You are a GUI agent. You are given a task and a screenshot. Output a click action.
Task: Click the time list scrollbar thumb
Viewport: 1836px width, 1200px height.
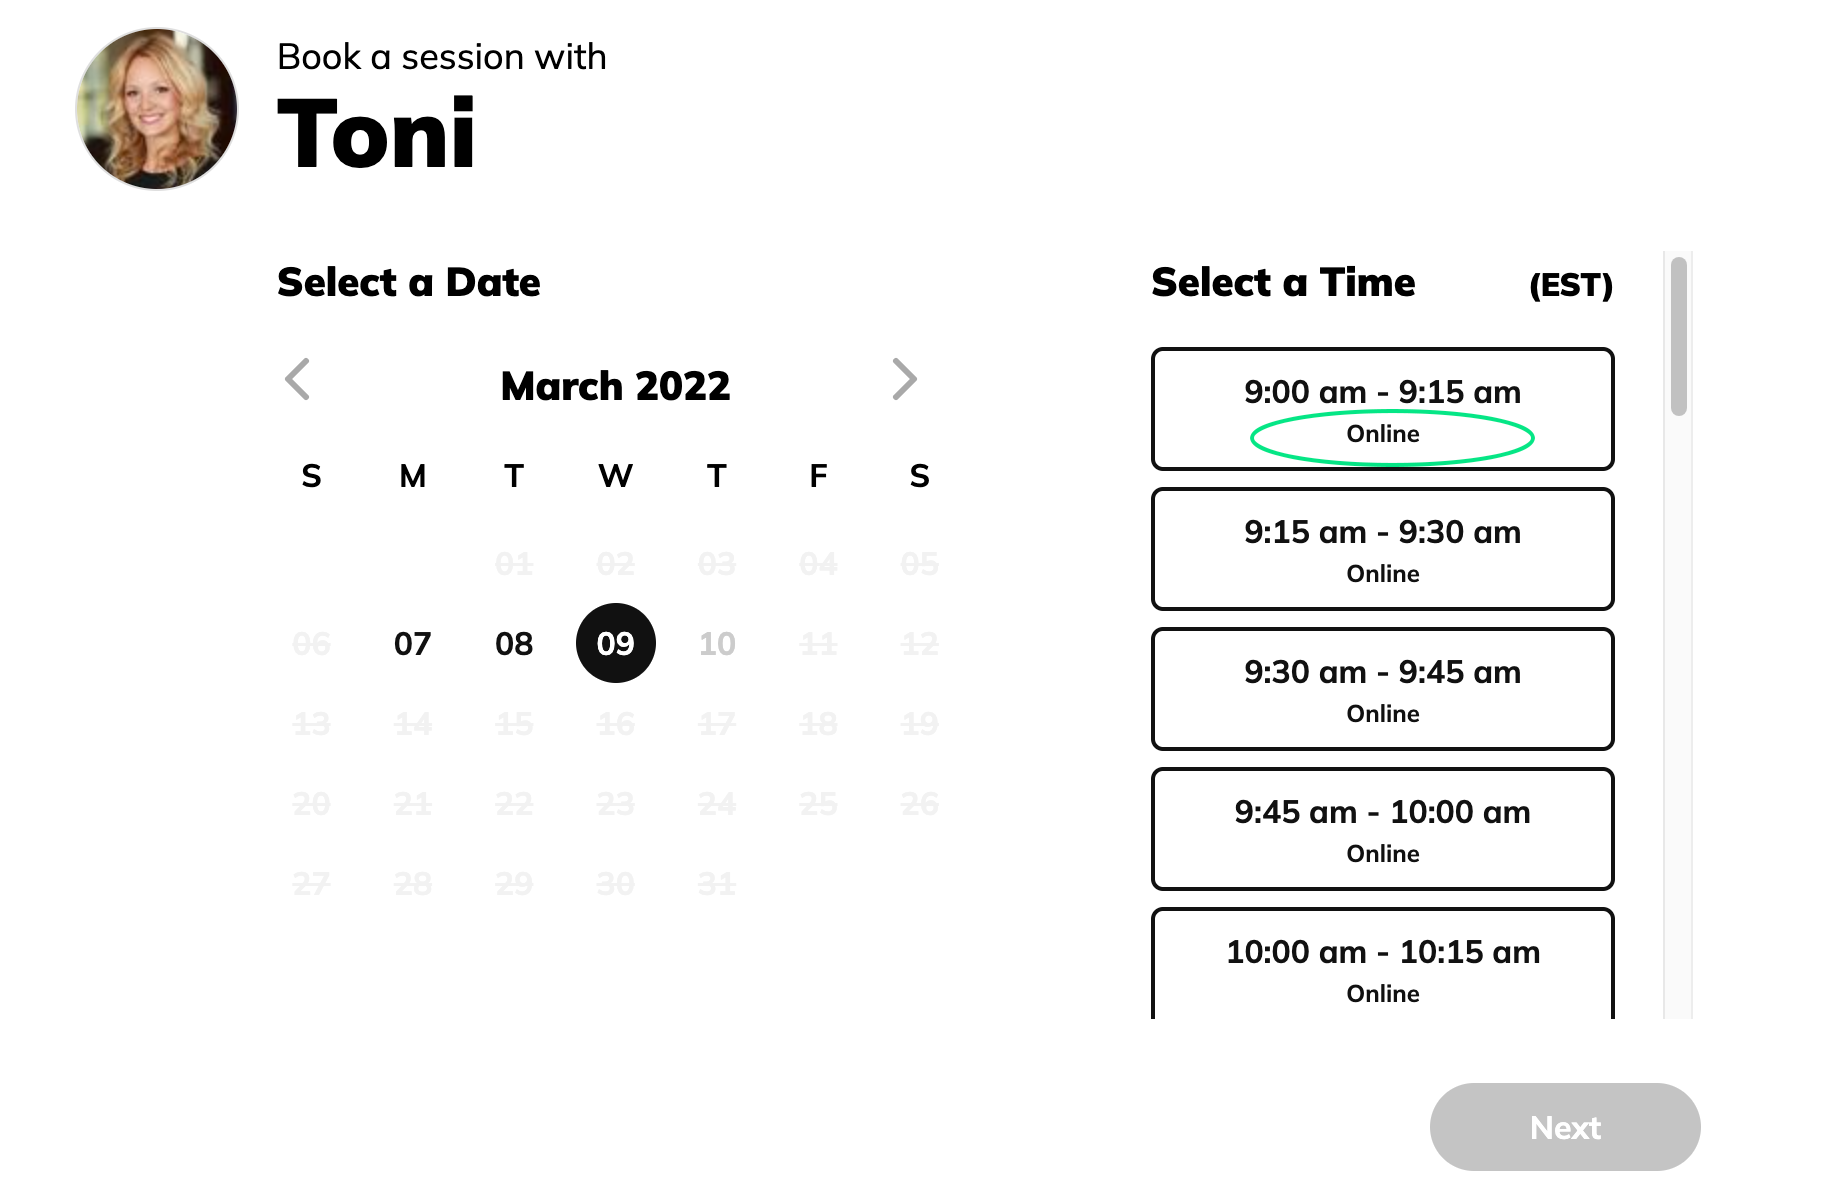[x=1679, y=336]
